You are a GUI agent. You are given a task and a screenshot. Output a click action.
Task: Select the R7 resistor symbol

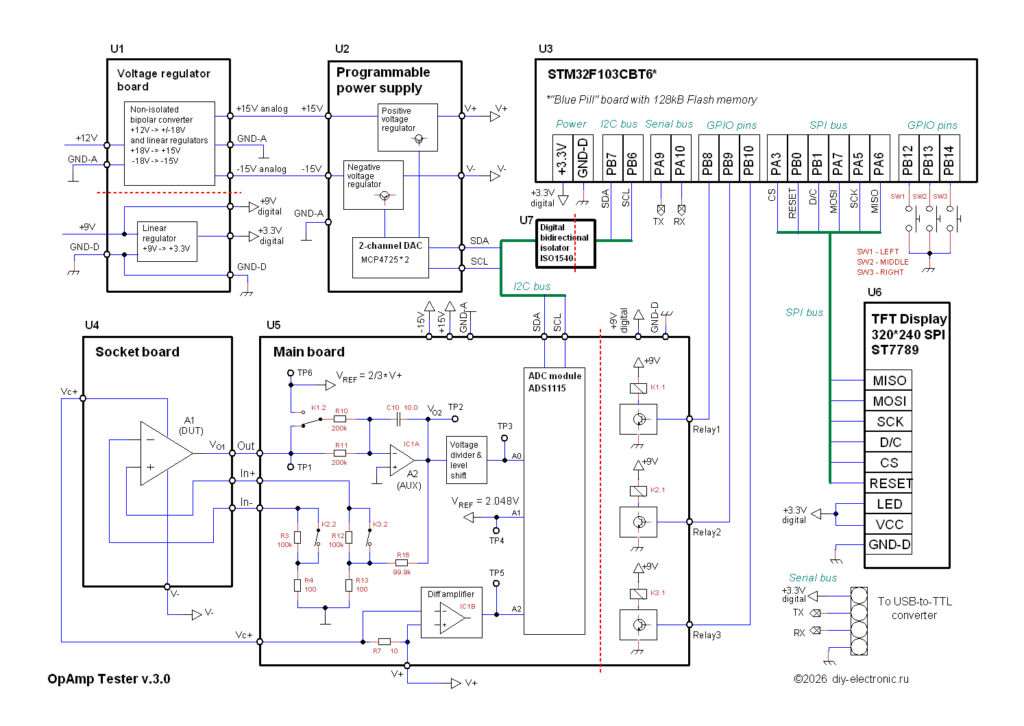pos(384,642)
